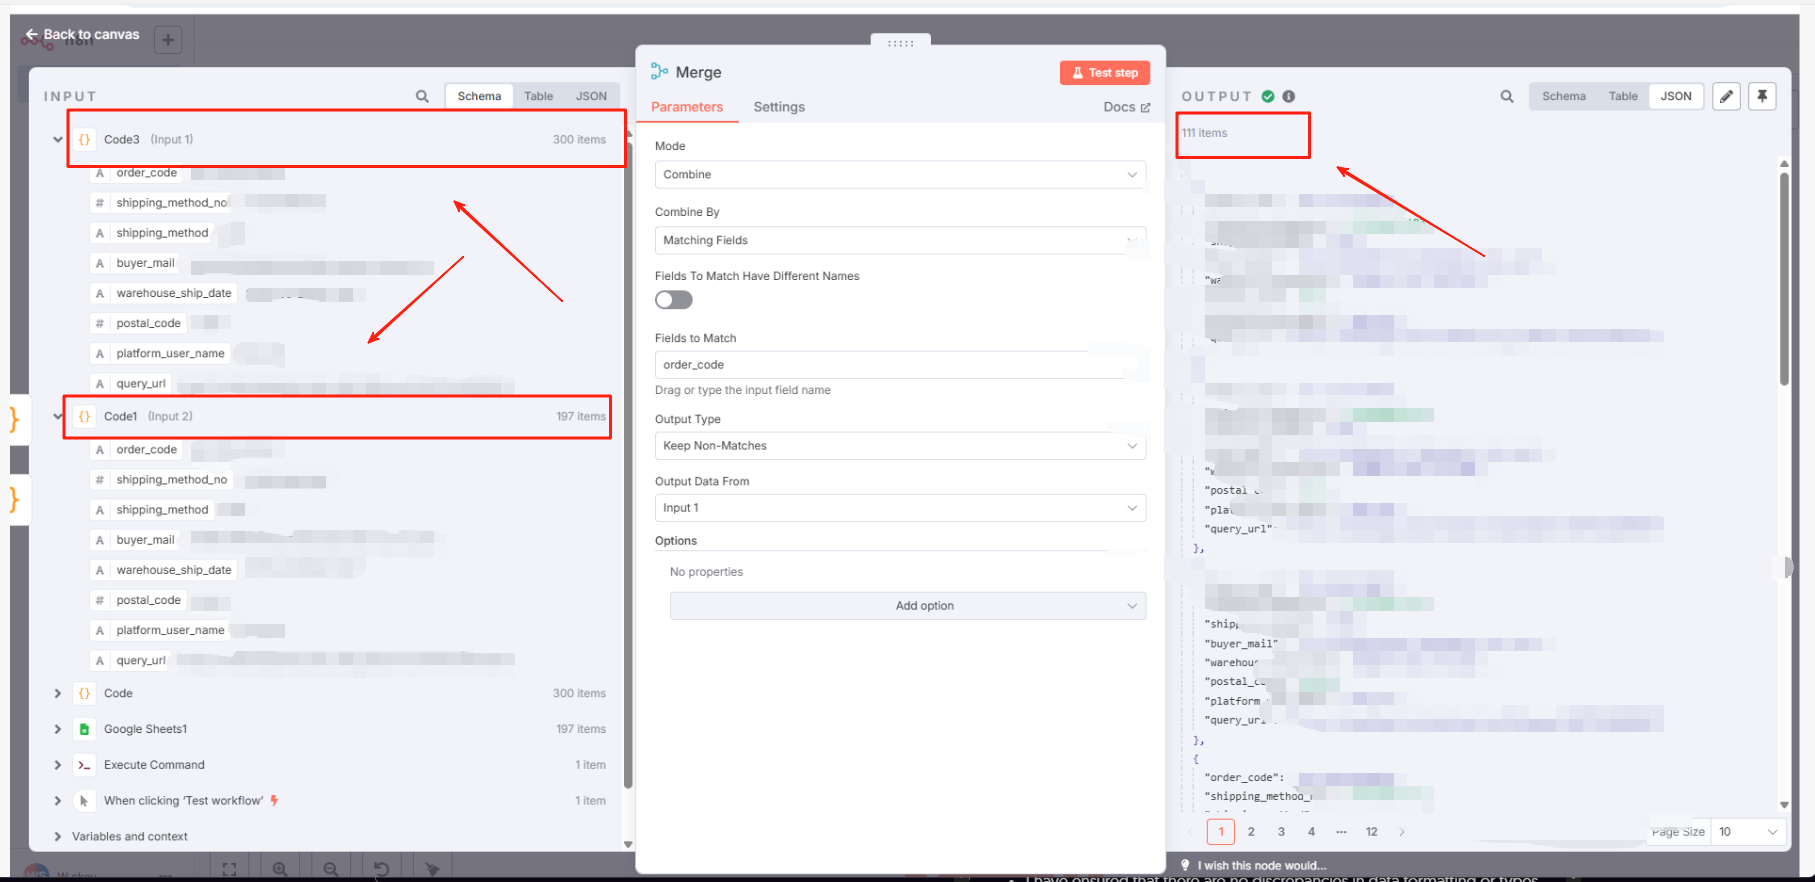Open the Docs link
This screenshot has width=1815, height=882.
pos(1126,107)
